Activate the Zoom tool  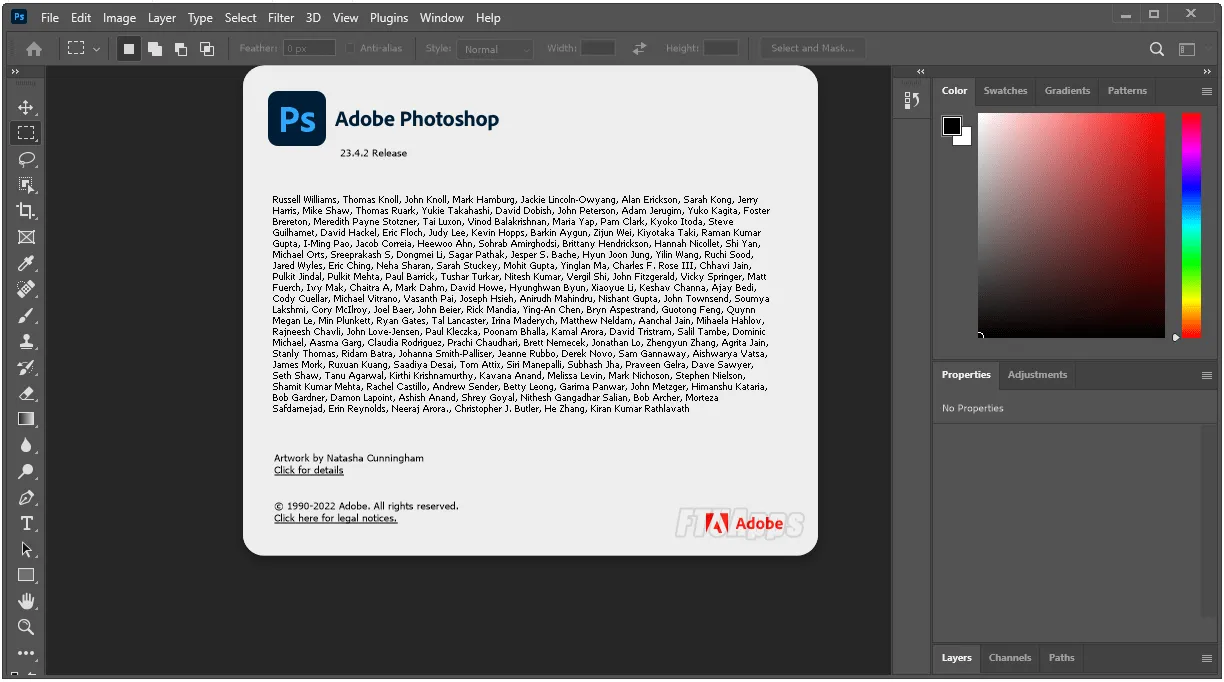26,627
